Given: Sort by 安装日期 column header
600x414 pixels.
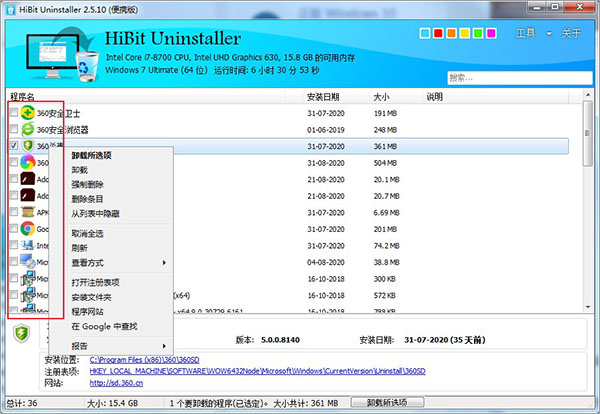Looking at the screenshot, I should [x=336, y=97].
